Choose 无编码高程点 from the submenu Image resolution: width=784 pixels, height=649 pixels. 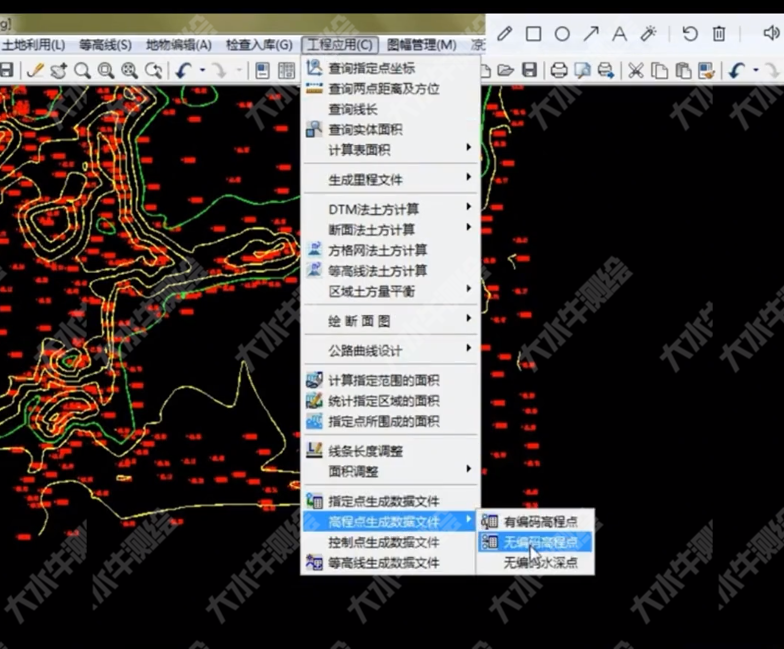click(540, 542)
